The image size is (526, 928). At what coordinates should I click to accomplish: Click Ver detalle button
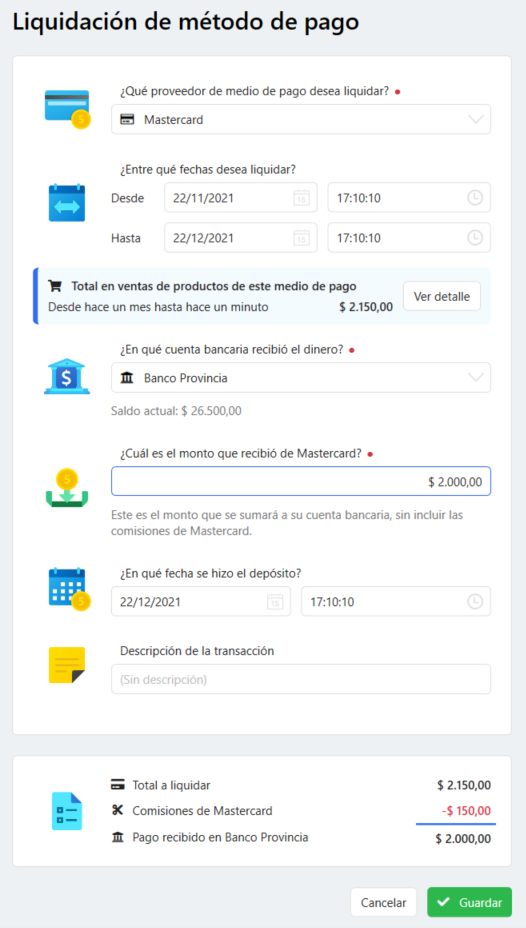point(442,297)
